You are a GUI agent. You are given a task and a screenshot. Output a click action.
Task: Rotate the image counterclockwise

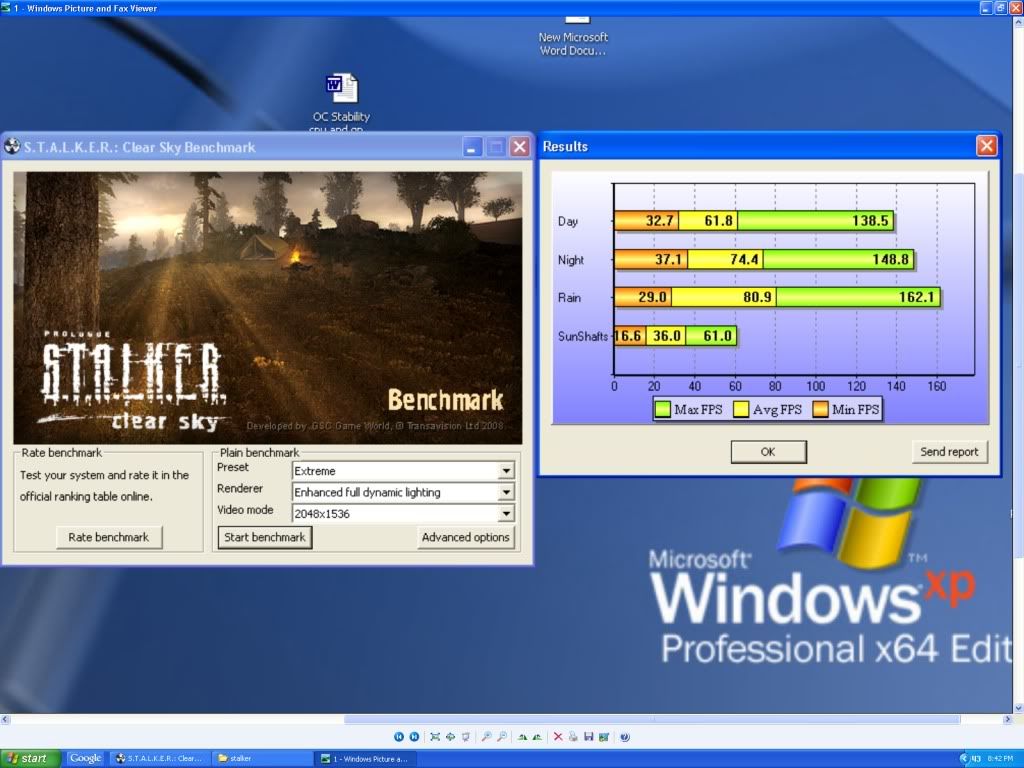[x=537, y=737]
